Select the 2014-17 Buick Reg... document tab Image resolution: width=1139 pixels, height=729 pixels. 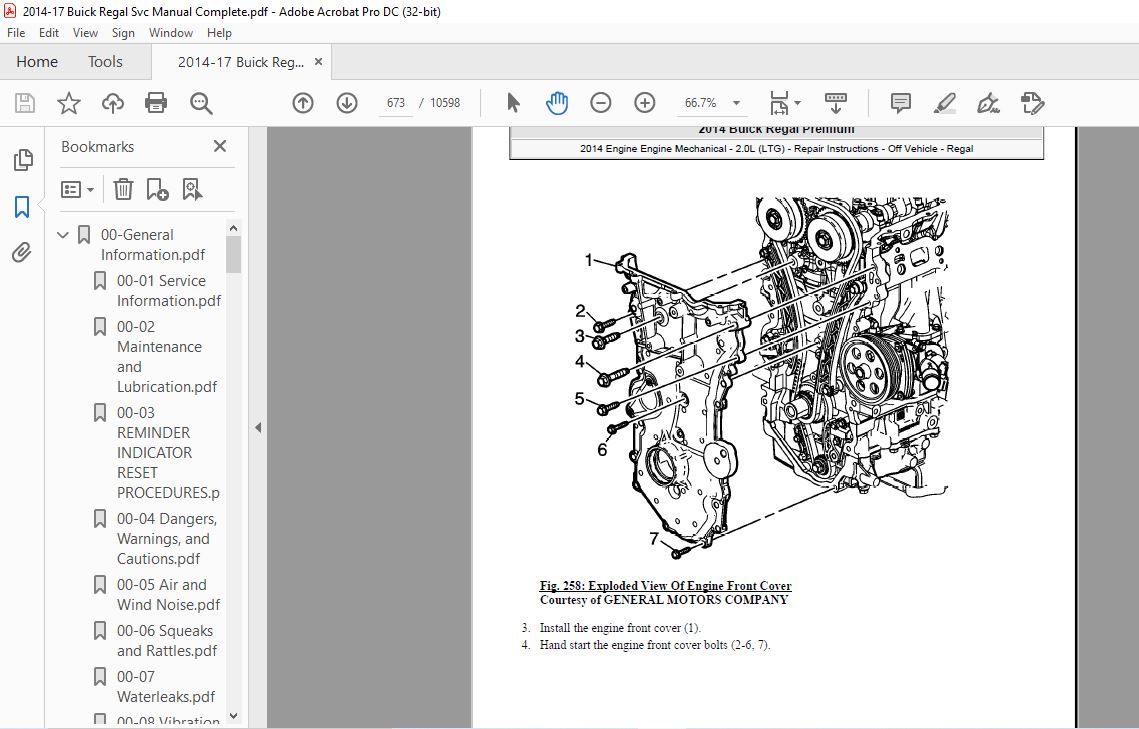(x=240, y=62)
